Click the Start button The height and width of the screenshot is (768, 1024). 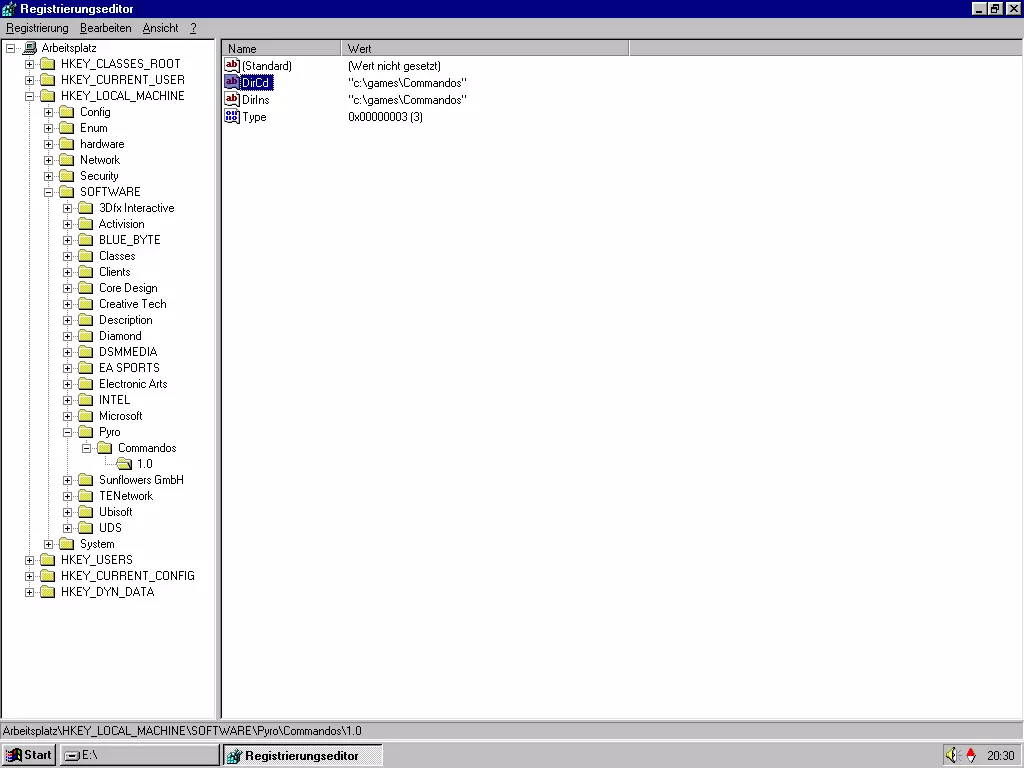click(x=29, y=755)
